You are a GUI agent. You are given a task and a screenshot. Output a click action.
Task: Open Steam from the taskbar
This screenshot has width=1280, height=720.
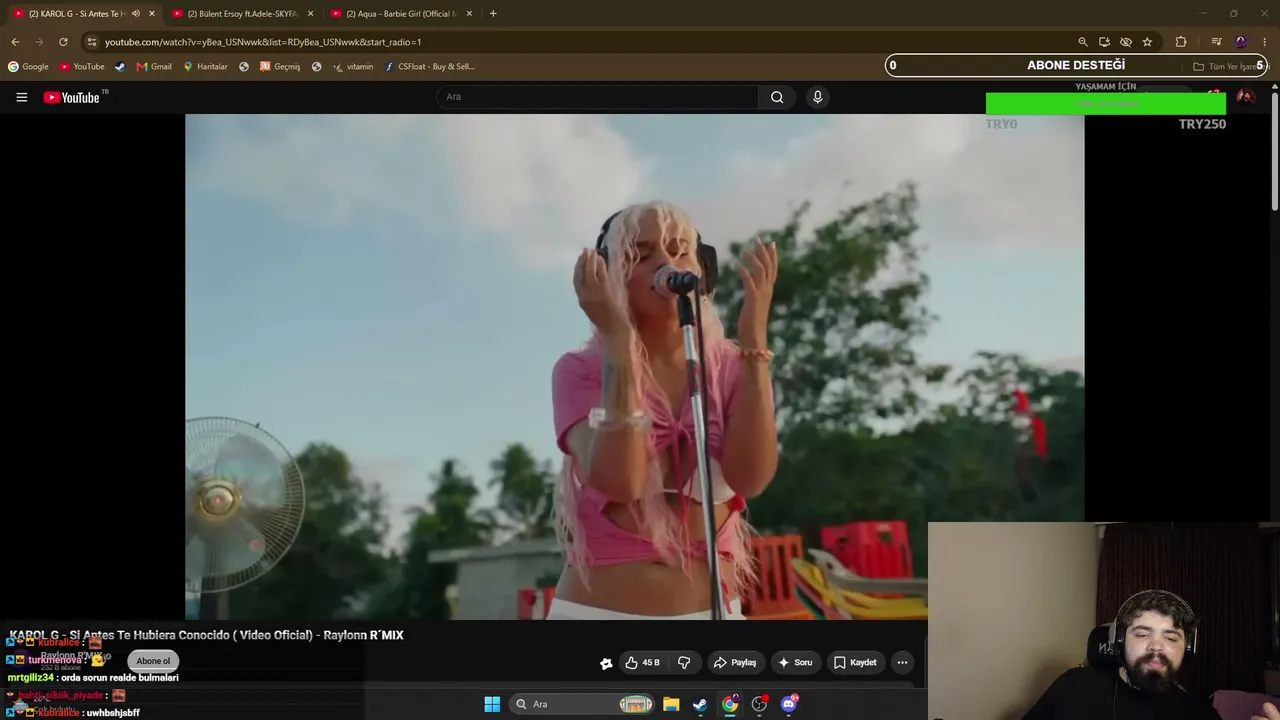pyautogui.click(x=700, y=704)
